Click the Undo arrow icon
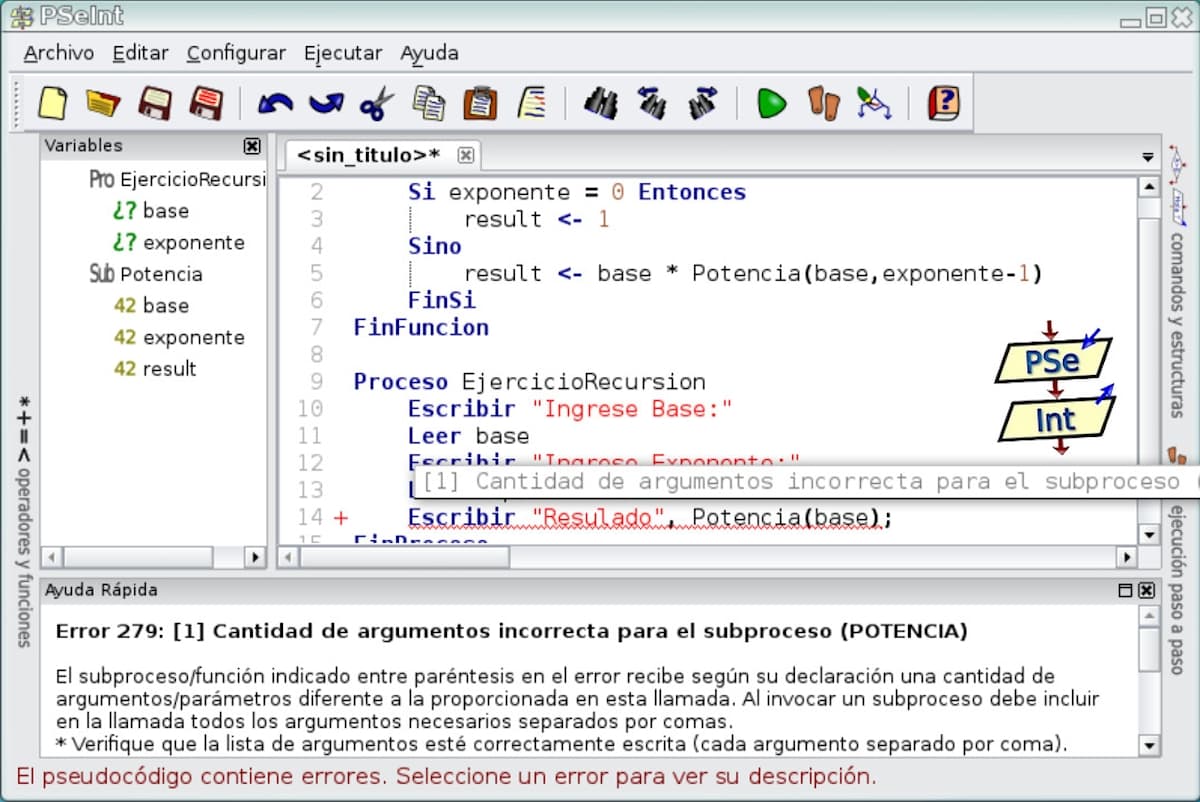Viewport: 1200px width, 802px height. pos(275,103)
